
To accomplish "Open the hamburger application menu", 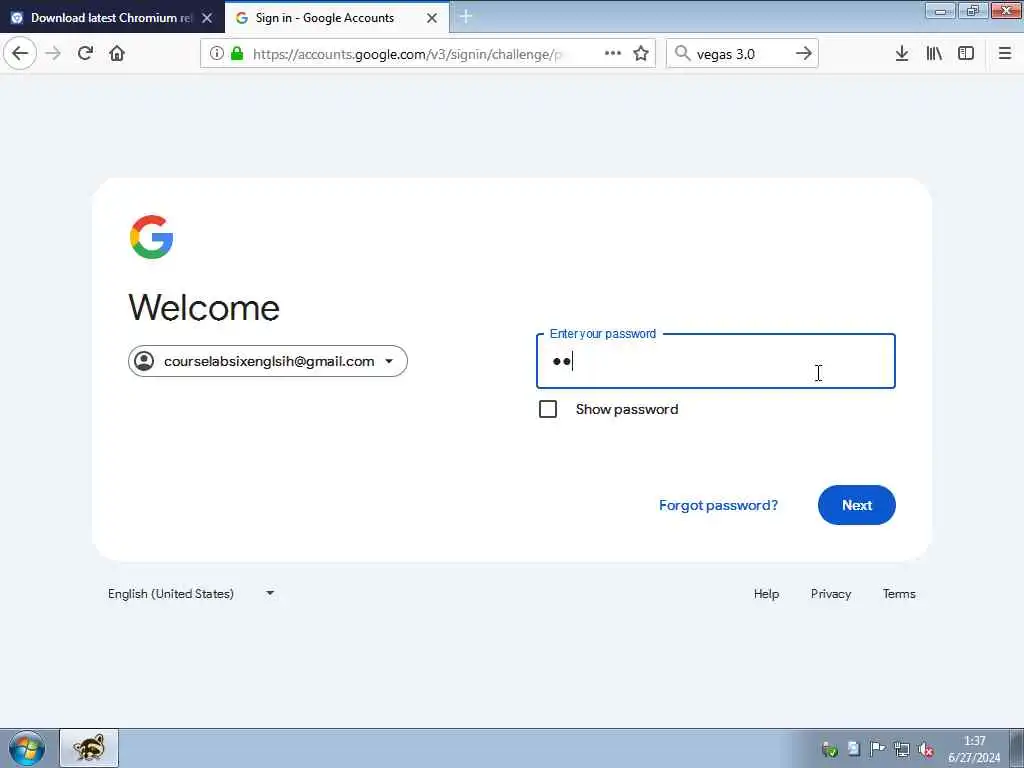I will coord(1005,54).
